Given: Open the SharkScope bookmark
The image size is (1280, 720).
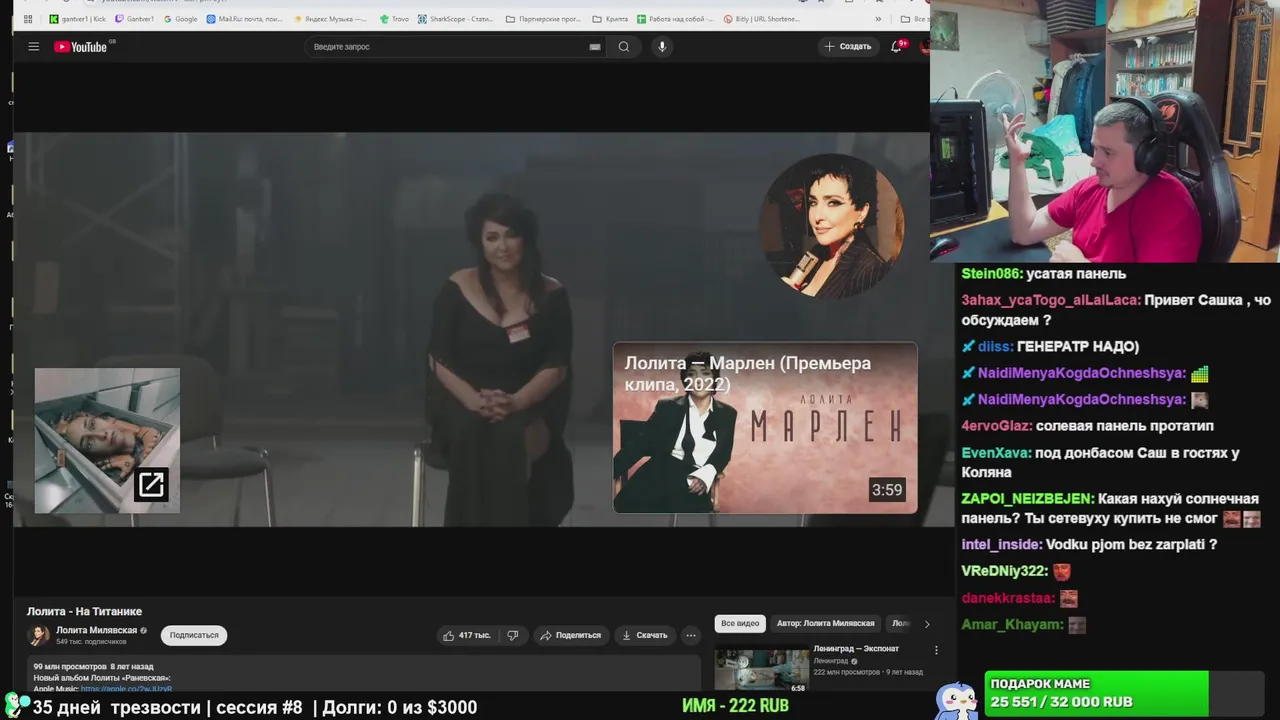Looking at the screenshot, I should [x=455, y=19].
